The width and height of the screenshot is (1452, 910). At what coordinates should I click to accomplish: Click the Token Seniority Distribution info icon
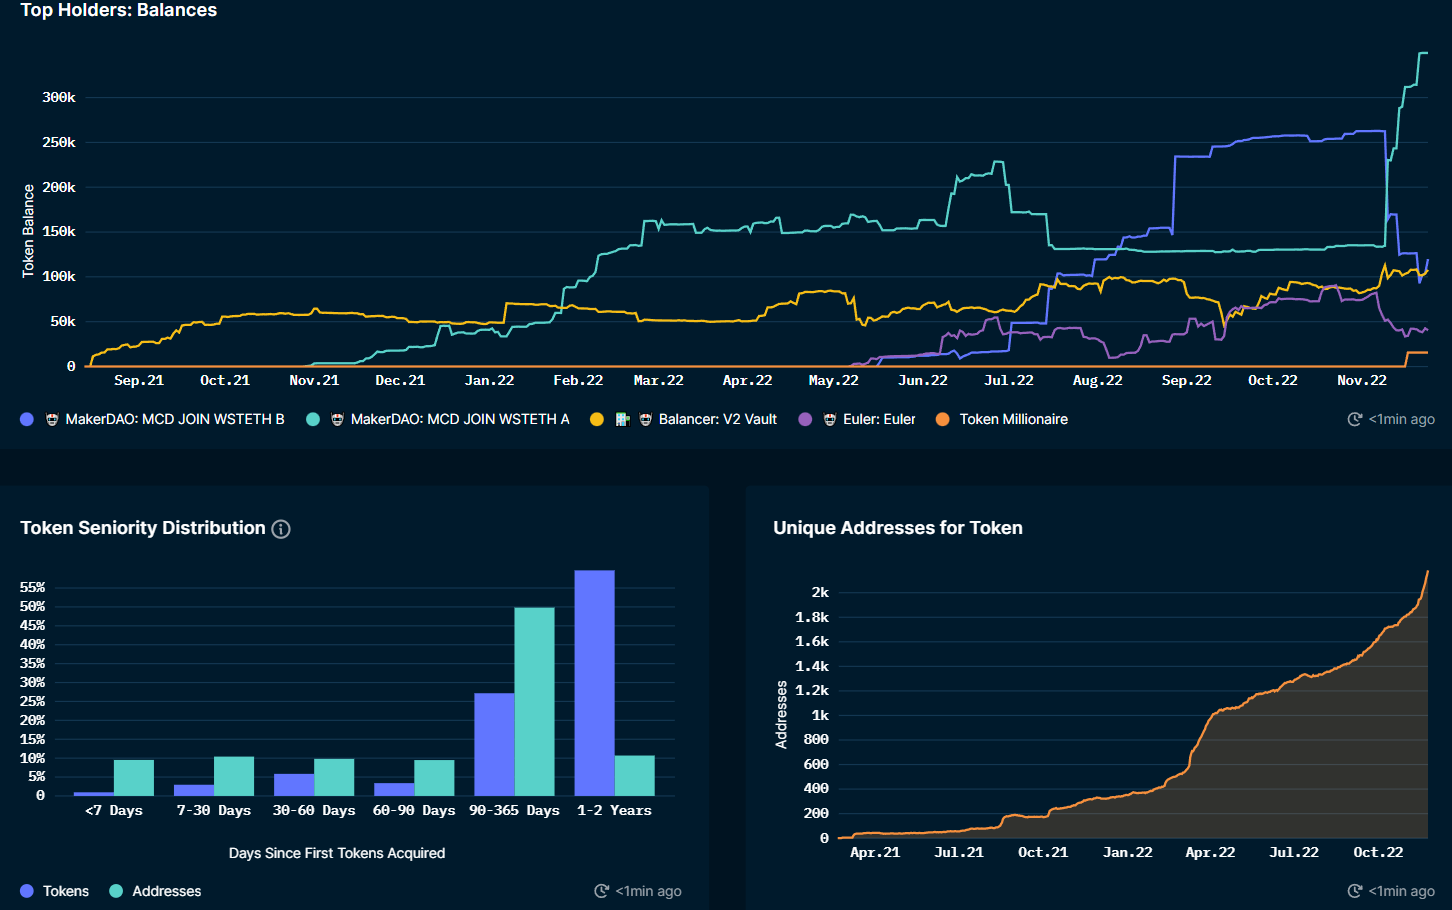(281, 529)
